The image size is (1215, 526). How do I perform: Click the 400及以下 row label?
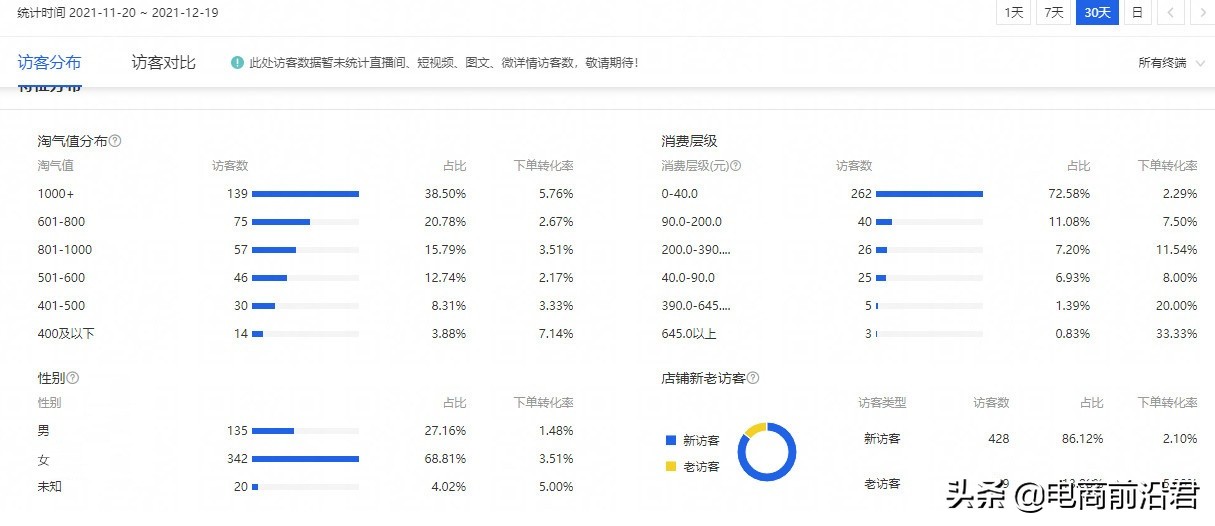[66, 334]
